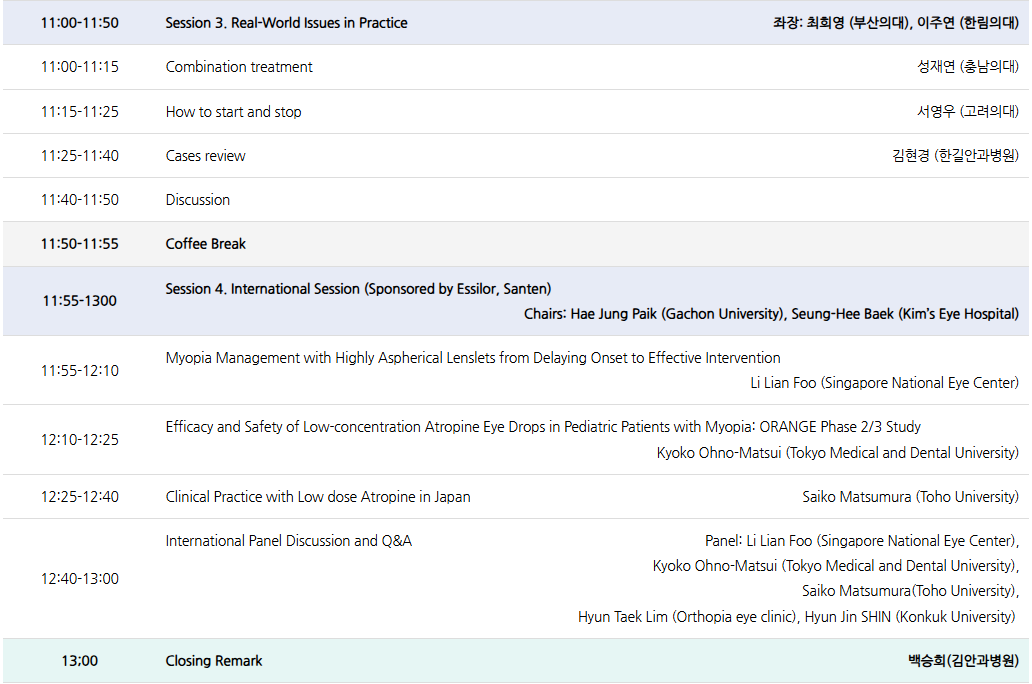Select speaker Li Lian Foo at 11:55-12:10

pos(884,383)
